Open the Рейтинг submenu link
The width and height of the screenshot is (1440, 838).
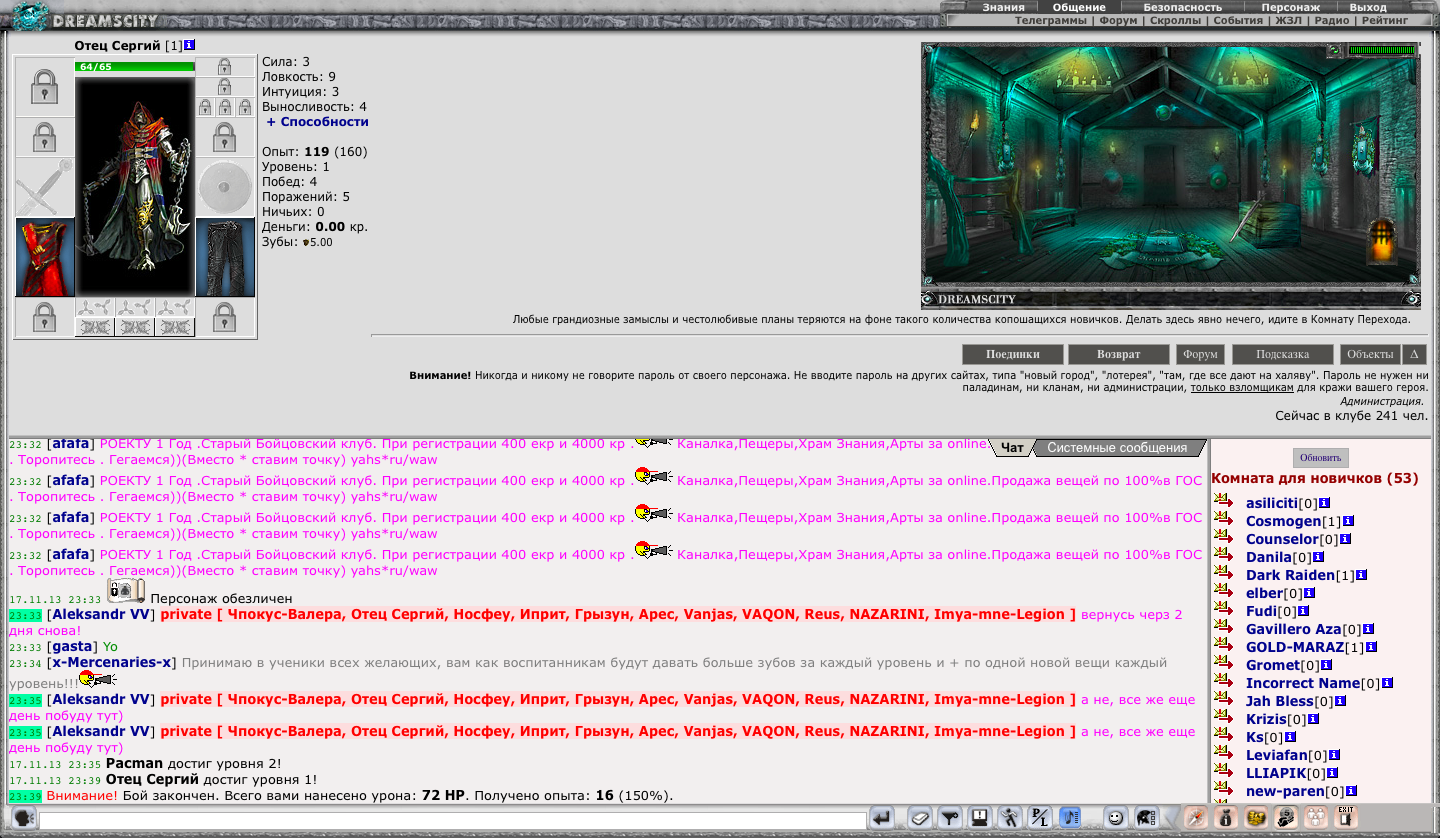(1384, 20)
